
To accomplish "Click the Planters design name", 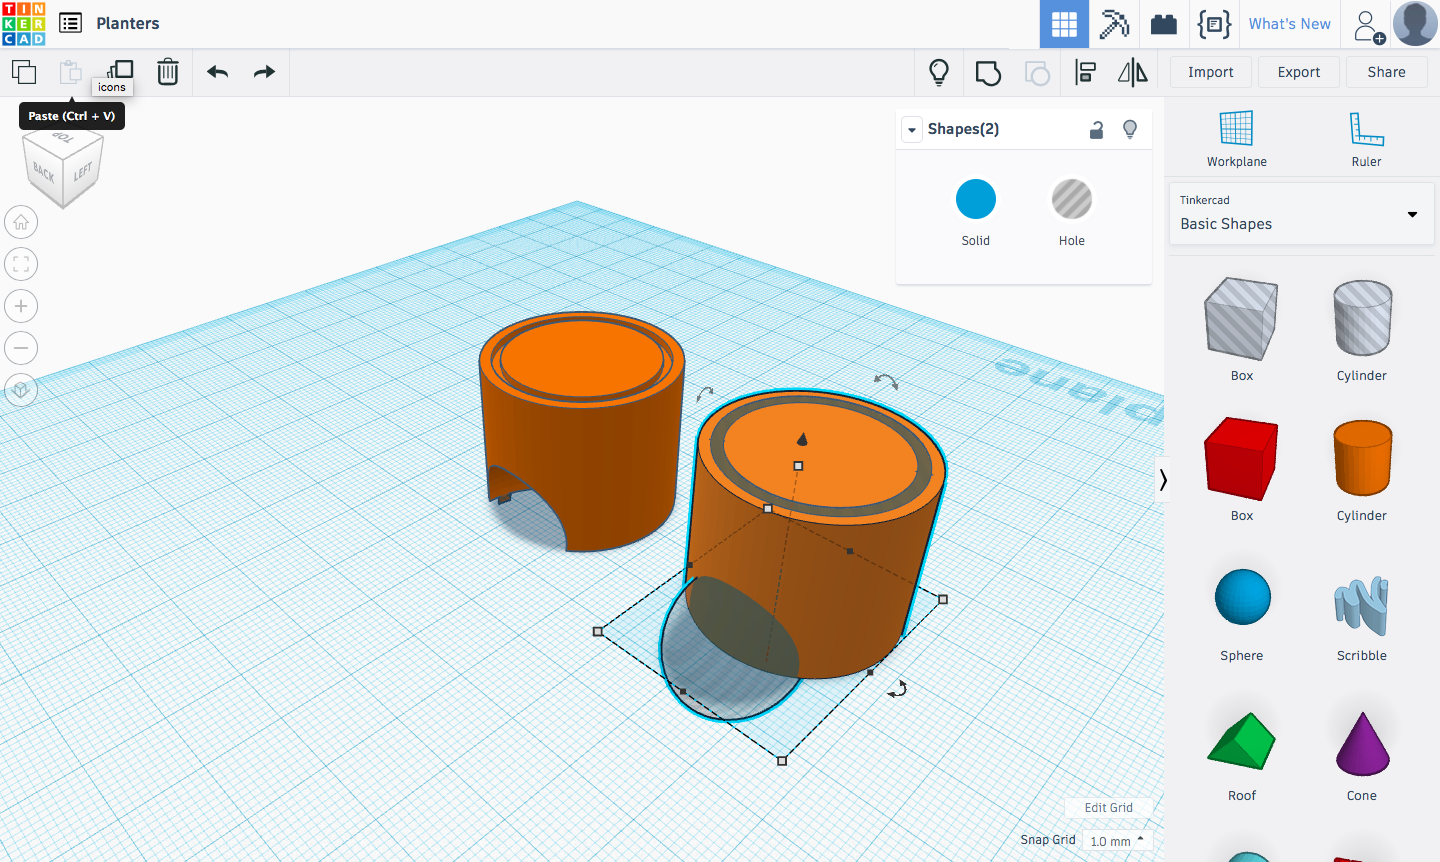I will click(128, 23).
